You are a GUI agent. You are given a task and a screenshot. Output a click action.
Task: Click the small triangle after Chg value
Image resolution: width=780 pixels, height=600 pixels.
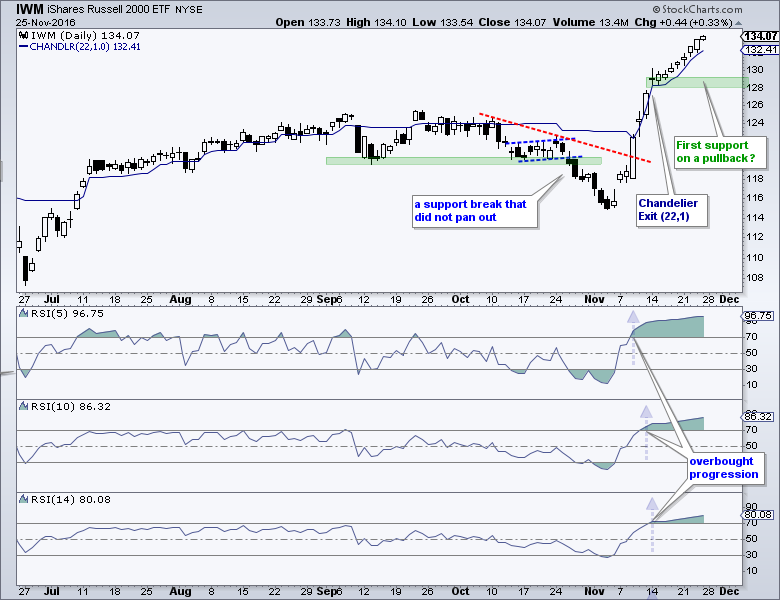click(x=739, y=23)
